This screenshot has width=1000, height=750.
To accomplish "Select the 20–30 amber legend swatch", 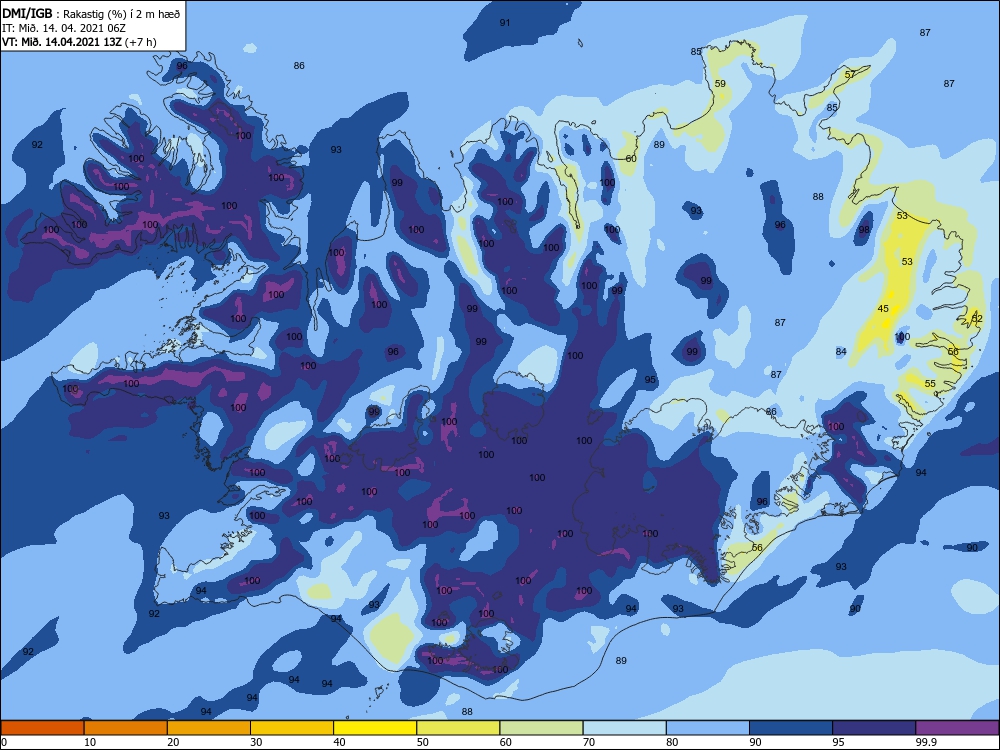I will [209, 728].
